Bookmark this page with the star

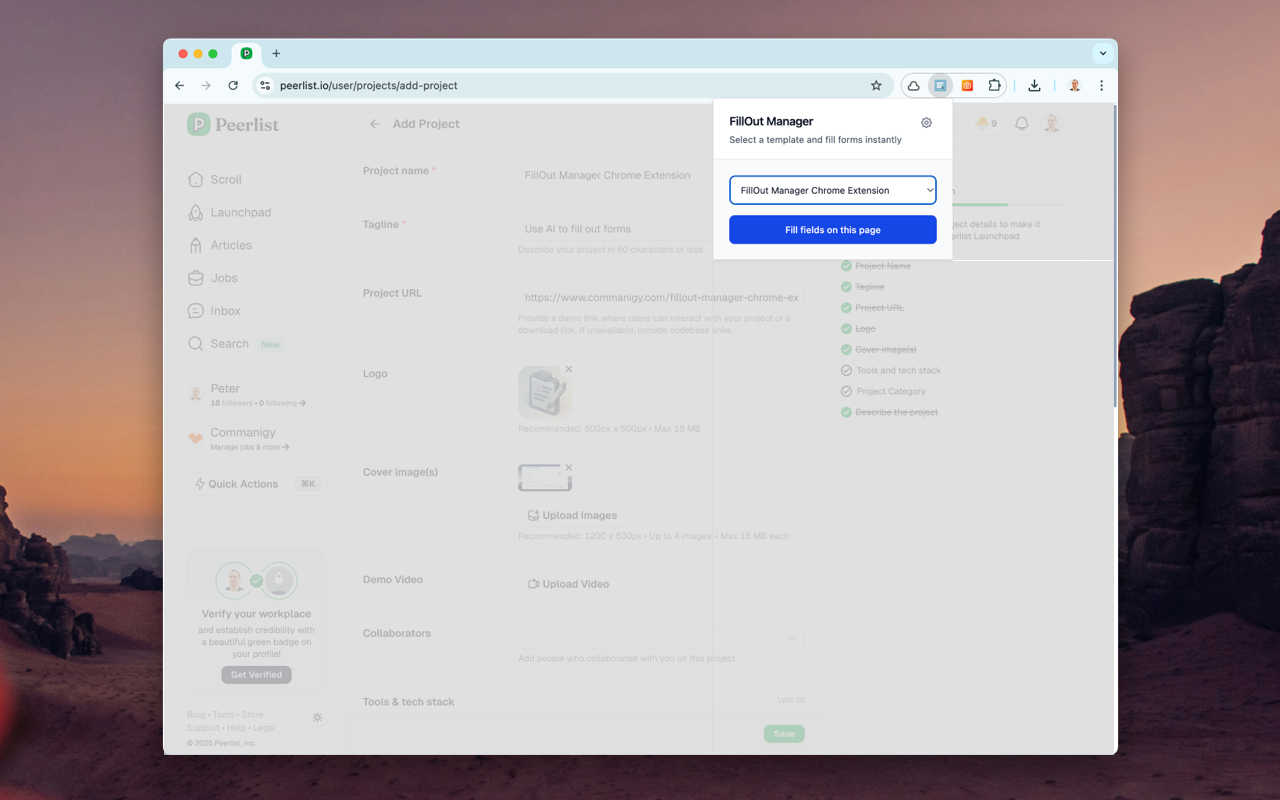point(876,86)
